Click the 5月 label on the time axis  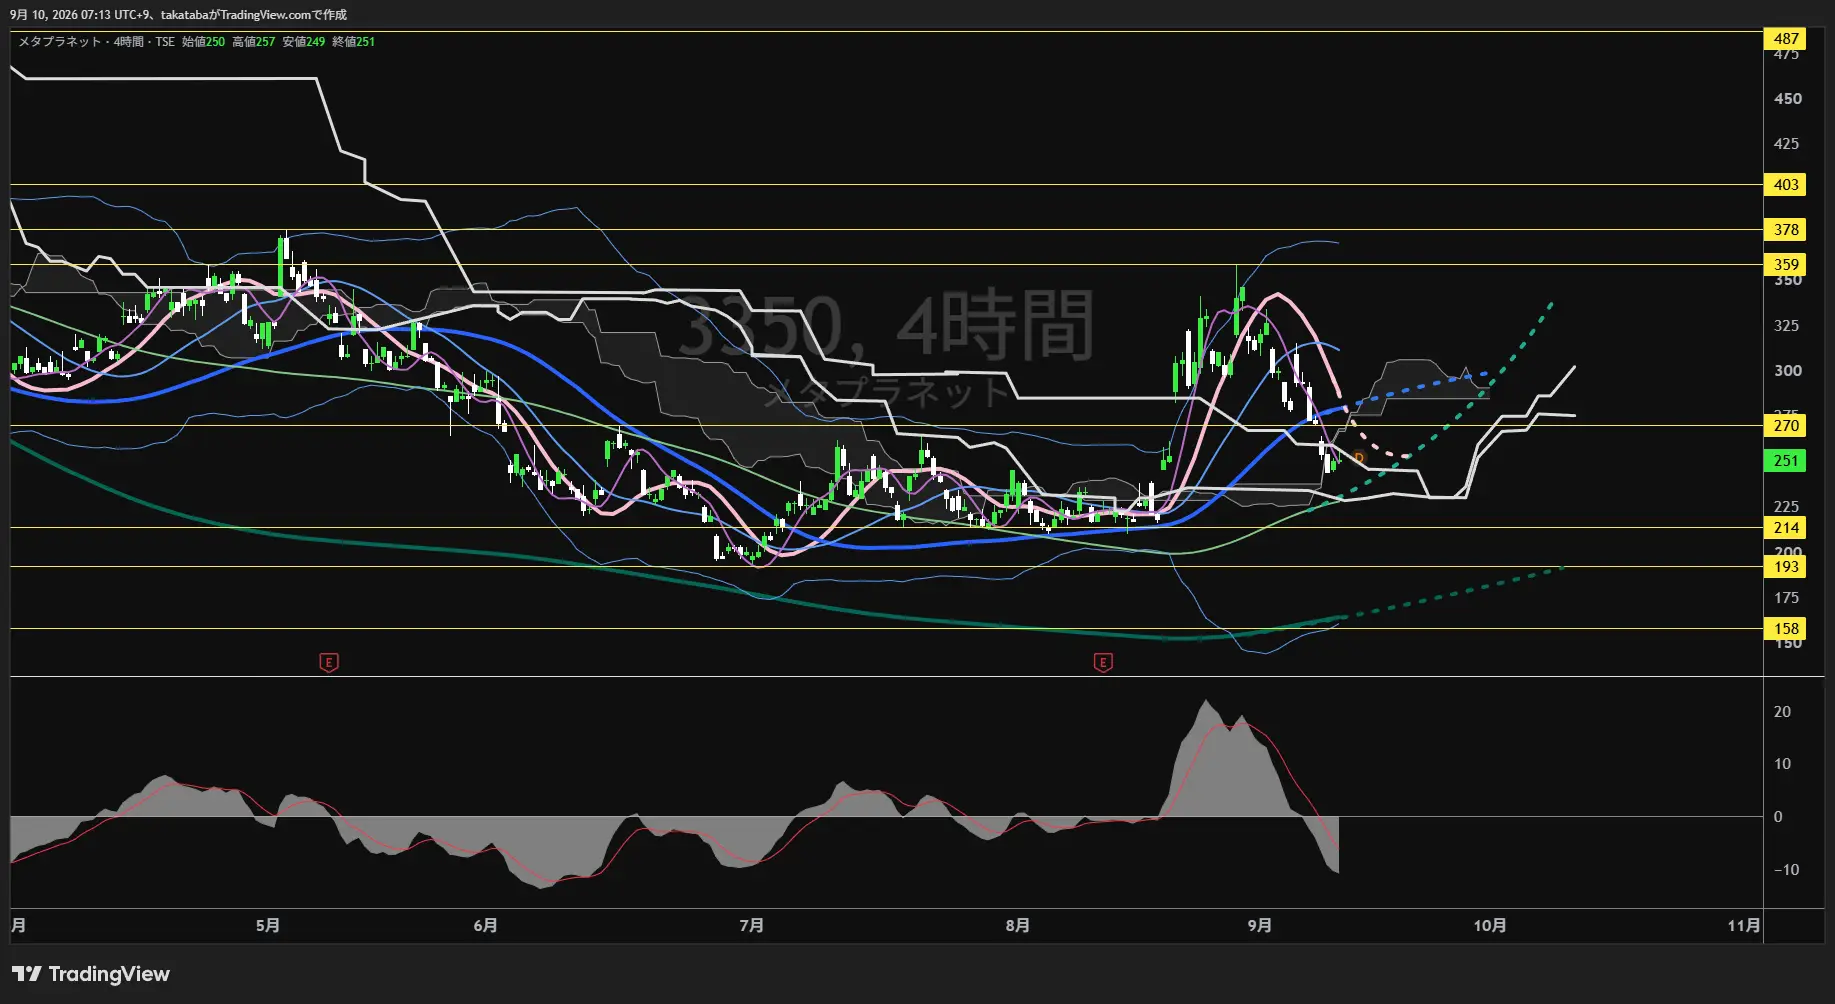(268, 926)
